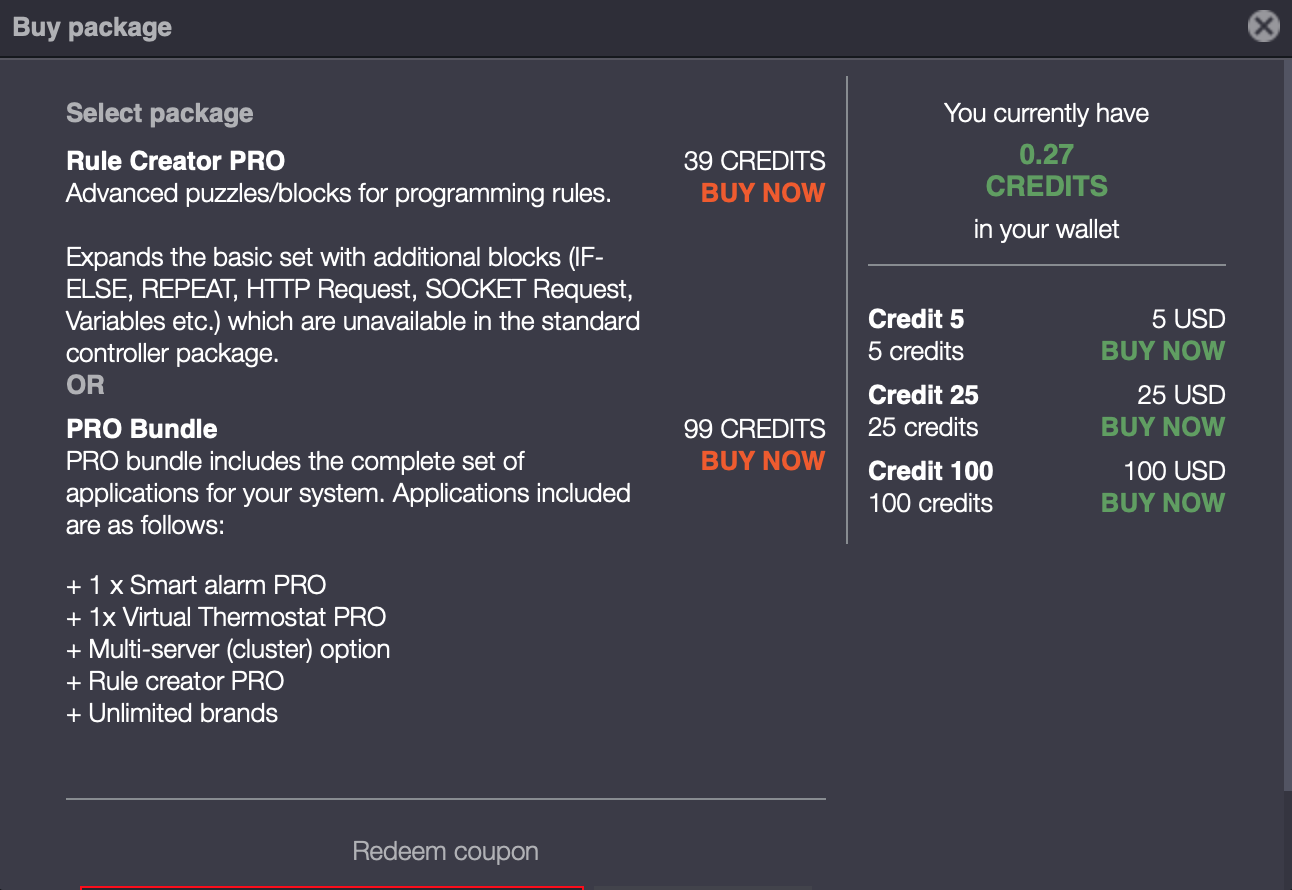Click the Buy package title bar text

(x=92, y=27)
